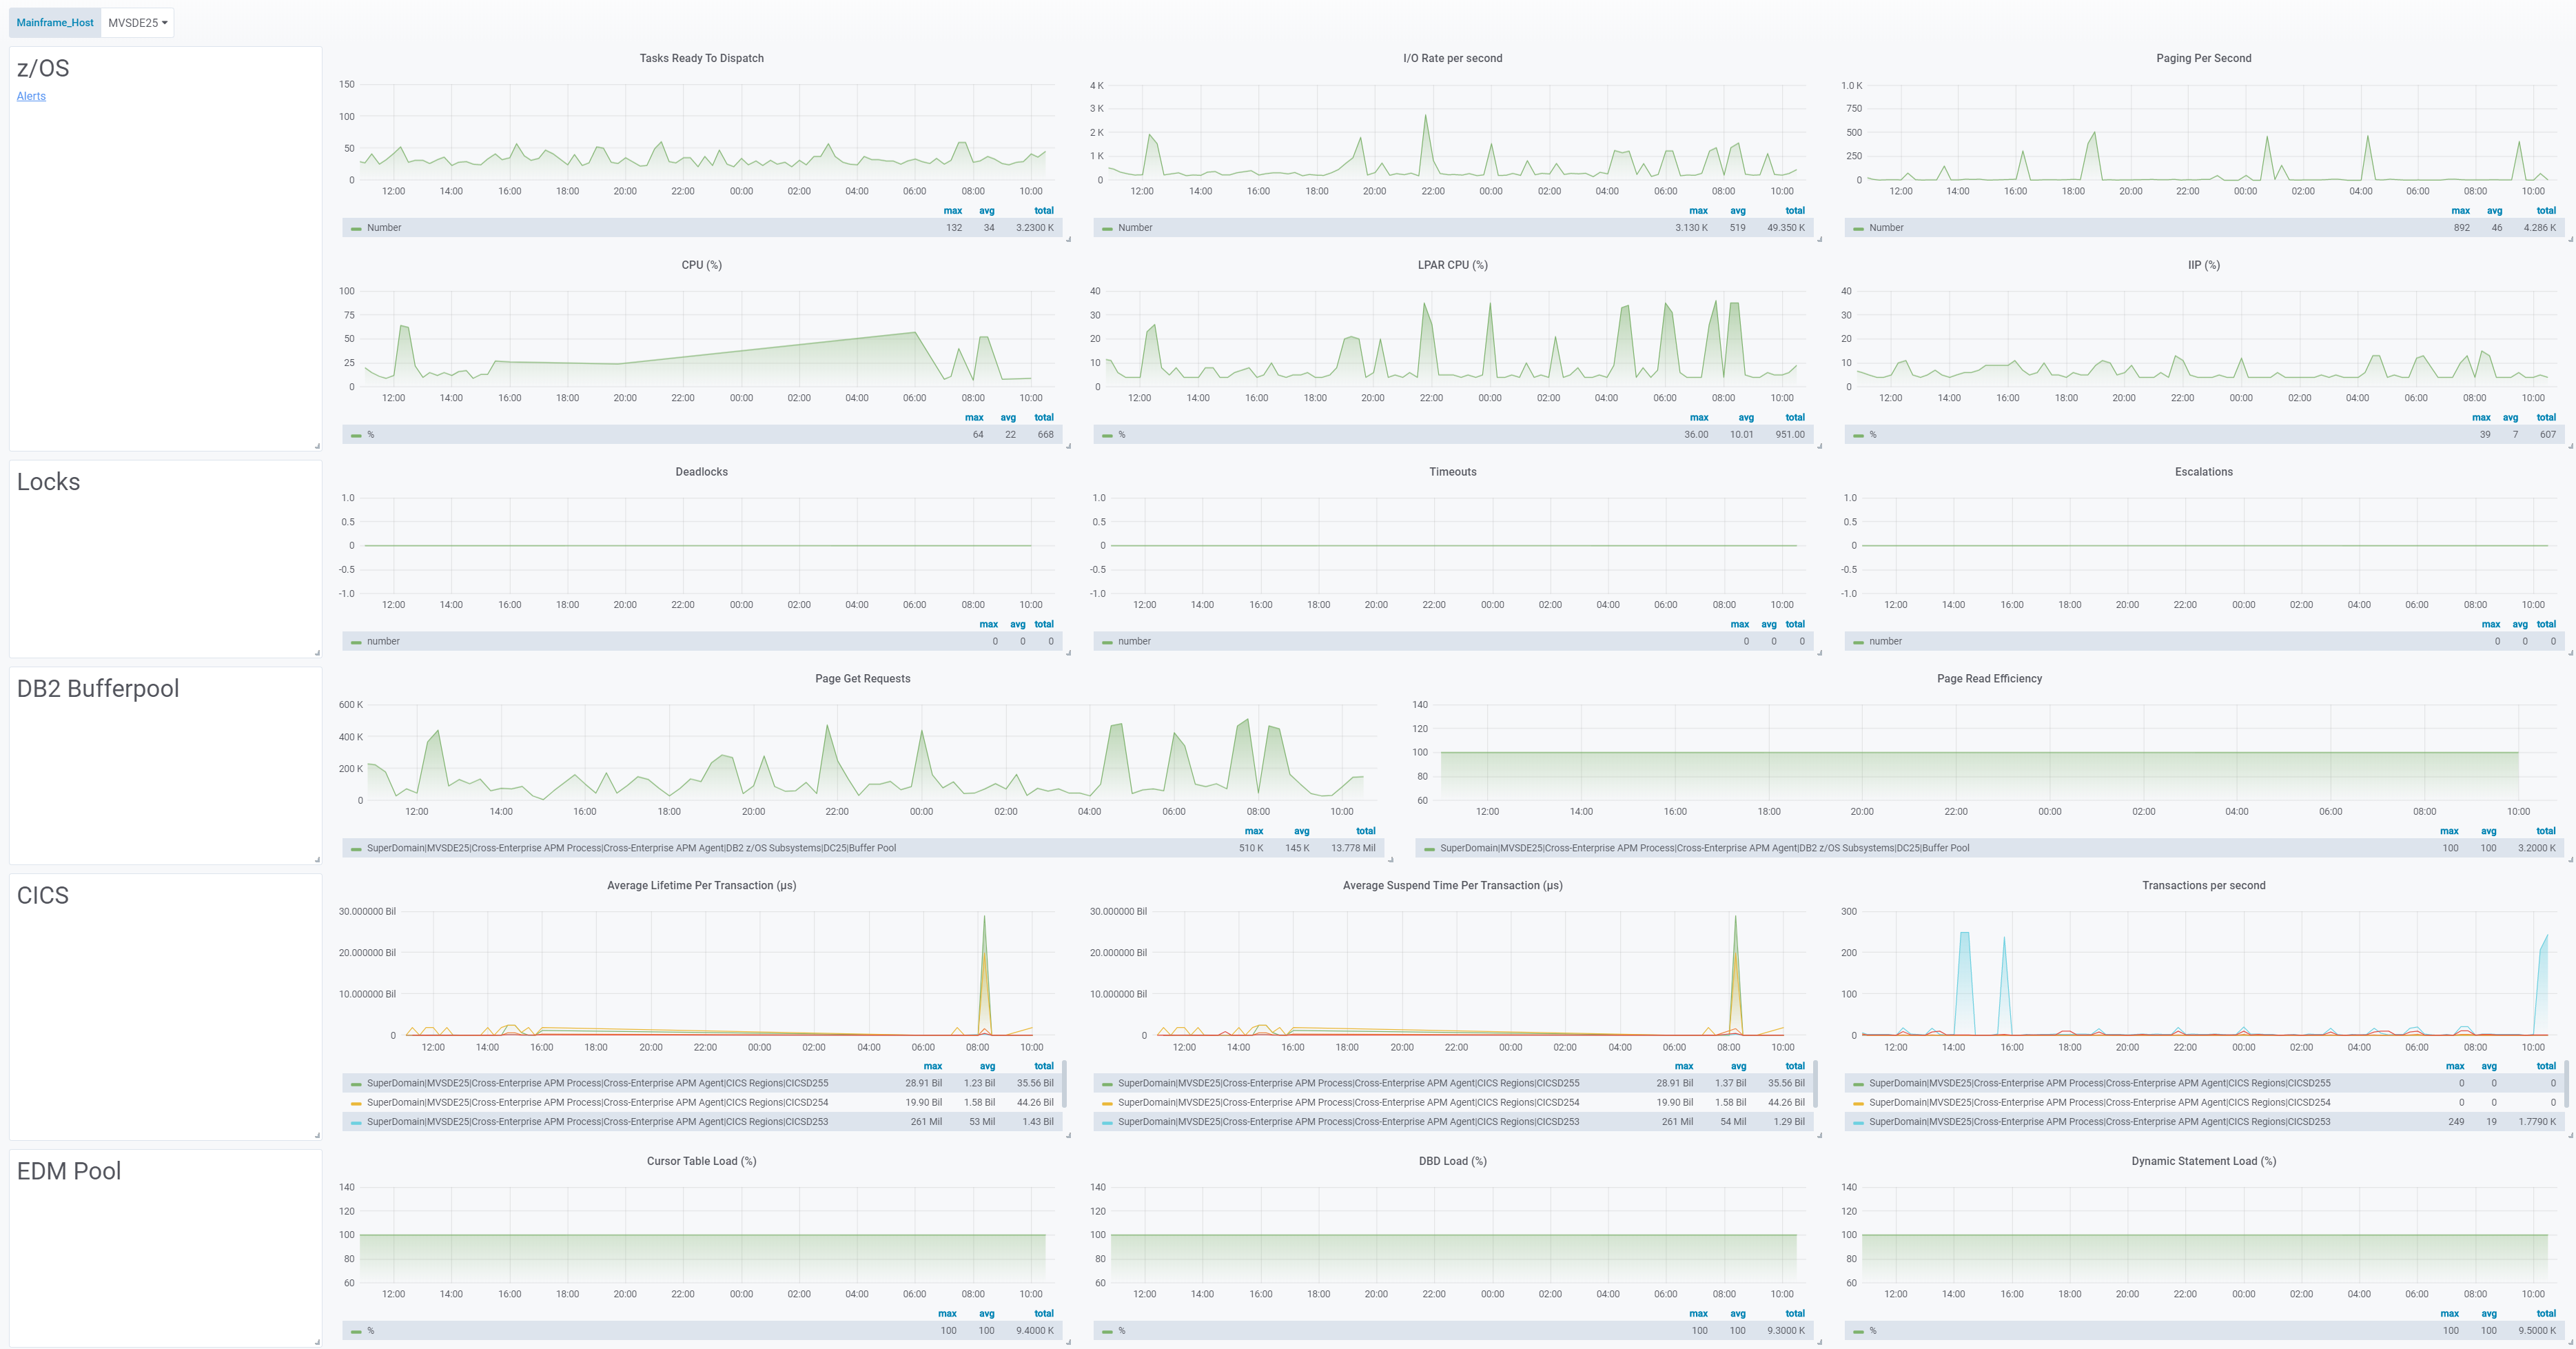Viewport: 2576px width, 1349px height.
Task: Click the Average Lifetime legend scrollbar
Action: tap(1064, 1084)
